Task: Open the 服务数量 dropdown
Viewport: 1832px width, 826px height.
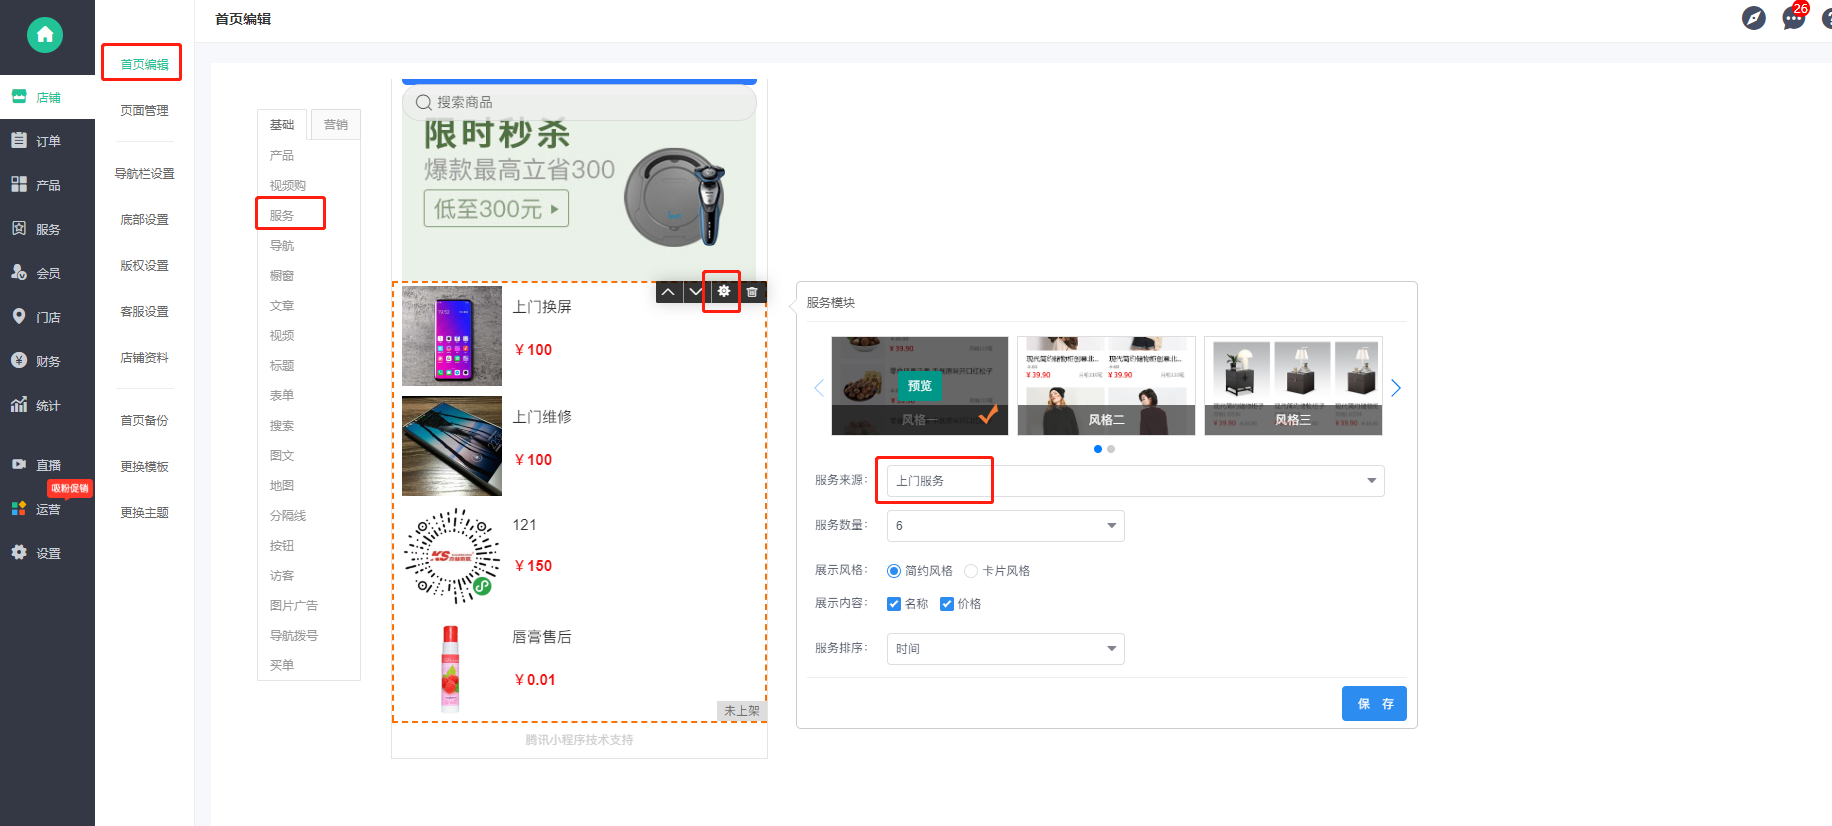Action: [x=1005, y=526]
